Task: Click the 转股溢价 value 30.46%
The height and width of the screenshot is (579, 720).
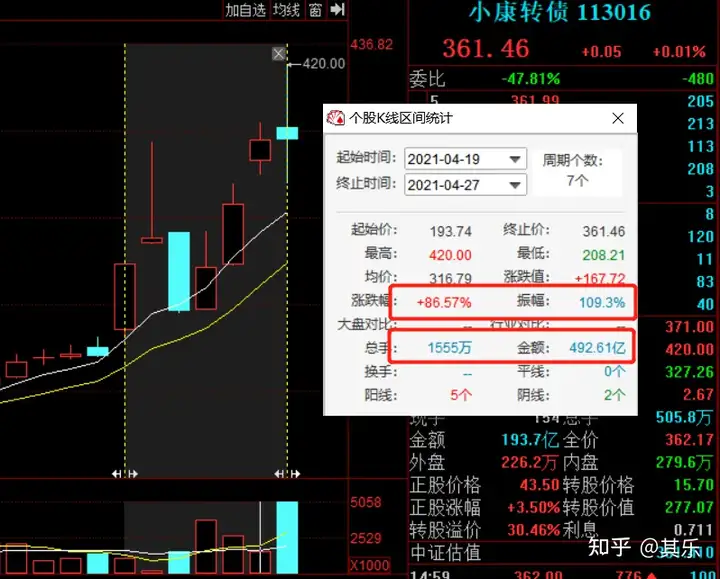Action: [x=533, y=530]
